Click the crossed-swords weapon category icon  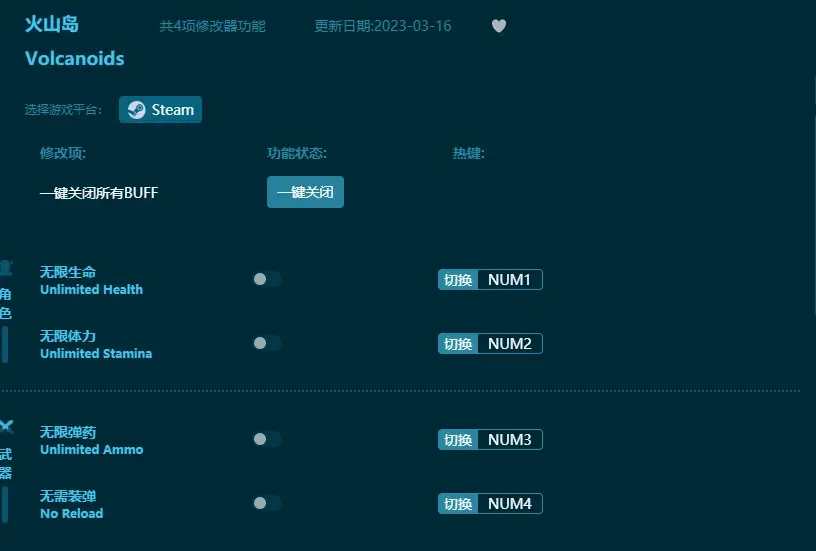click(x=6, y=427)
